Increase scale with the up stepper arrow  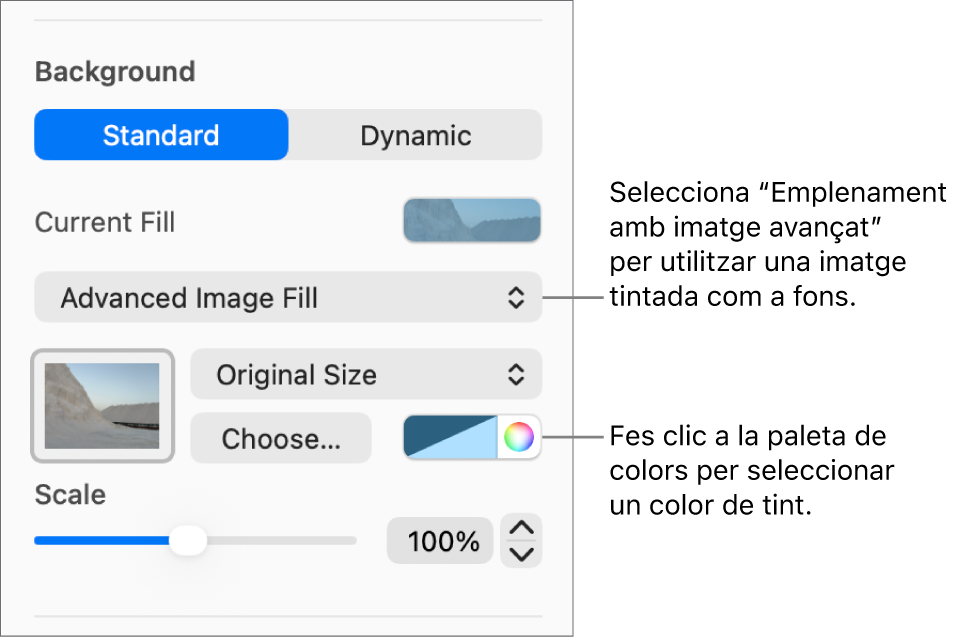pos(523,529)
